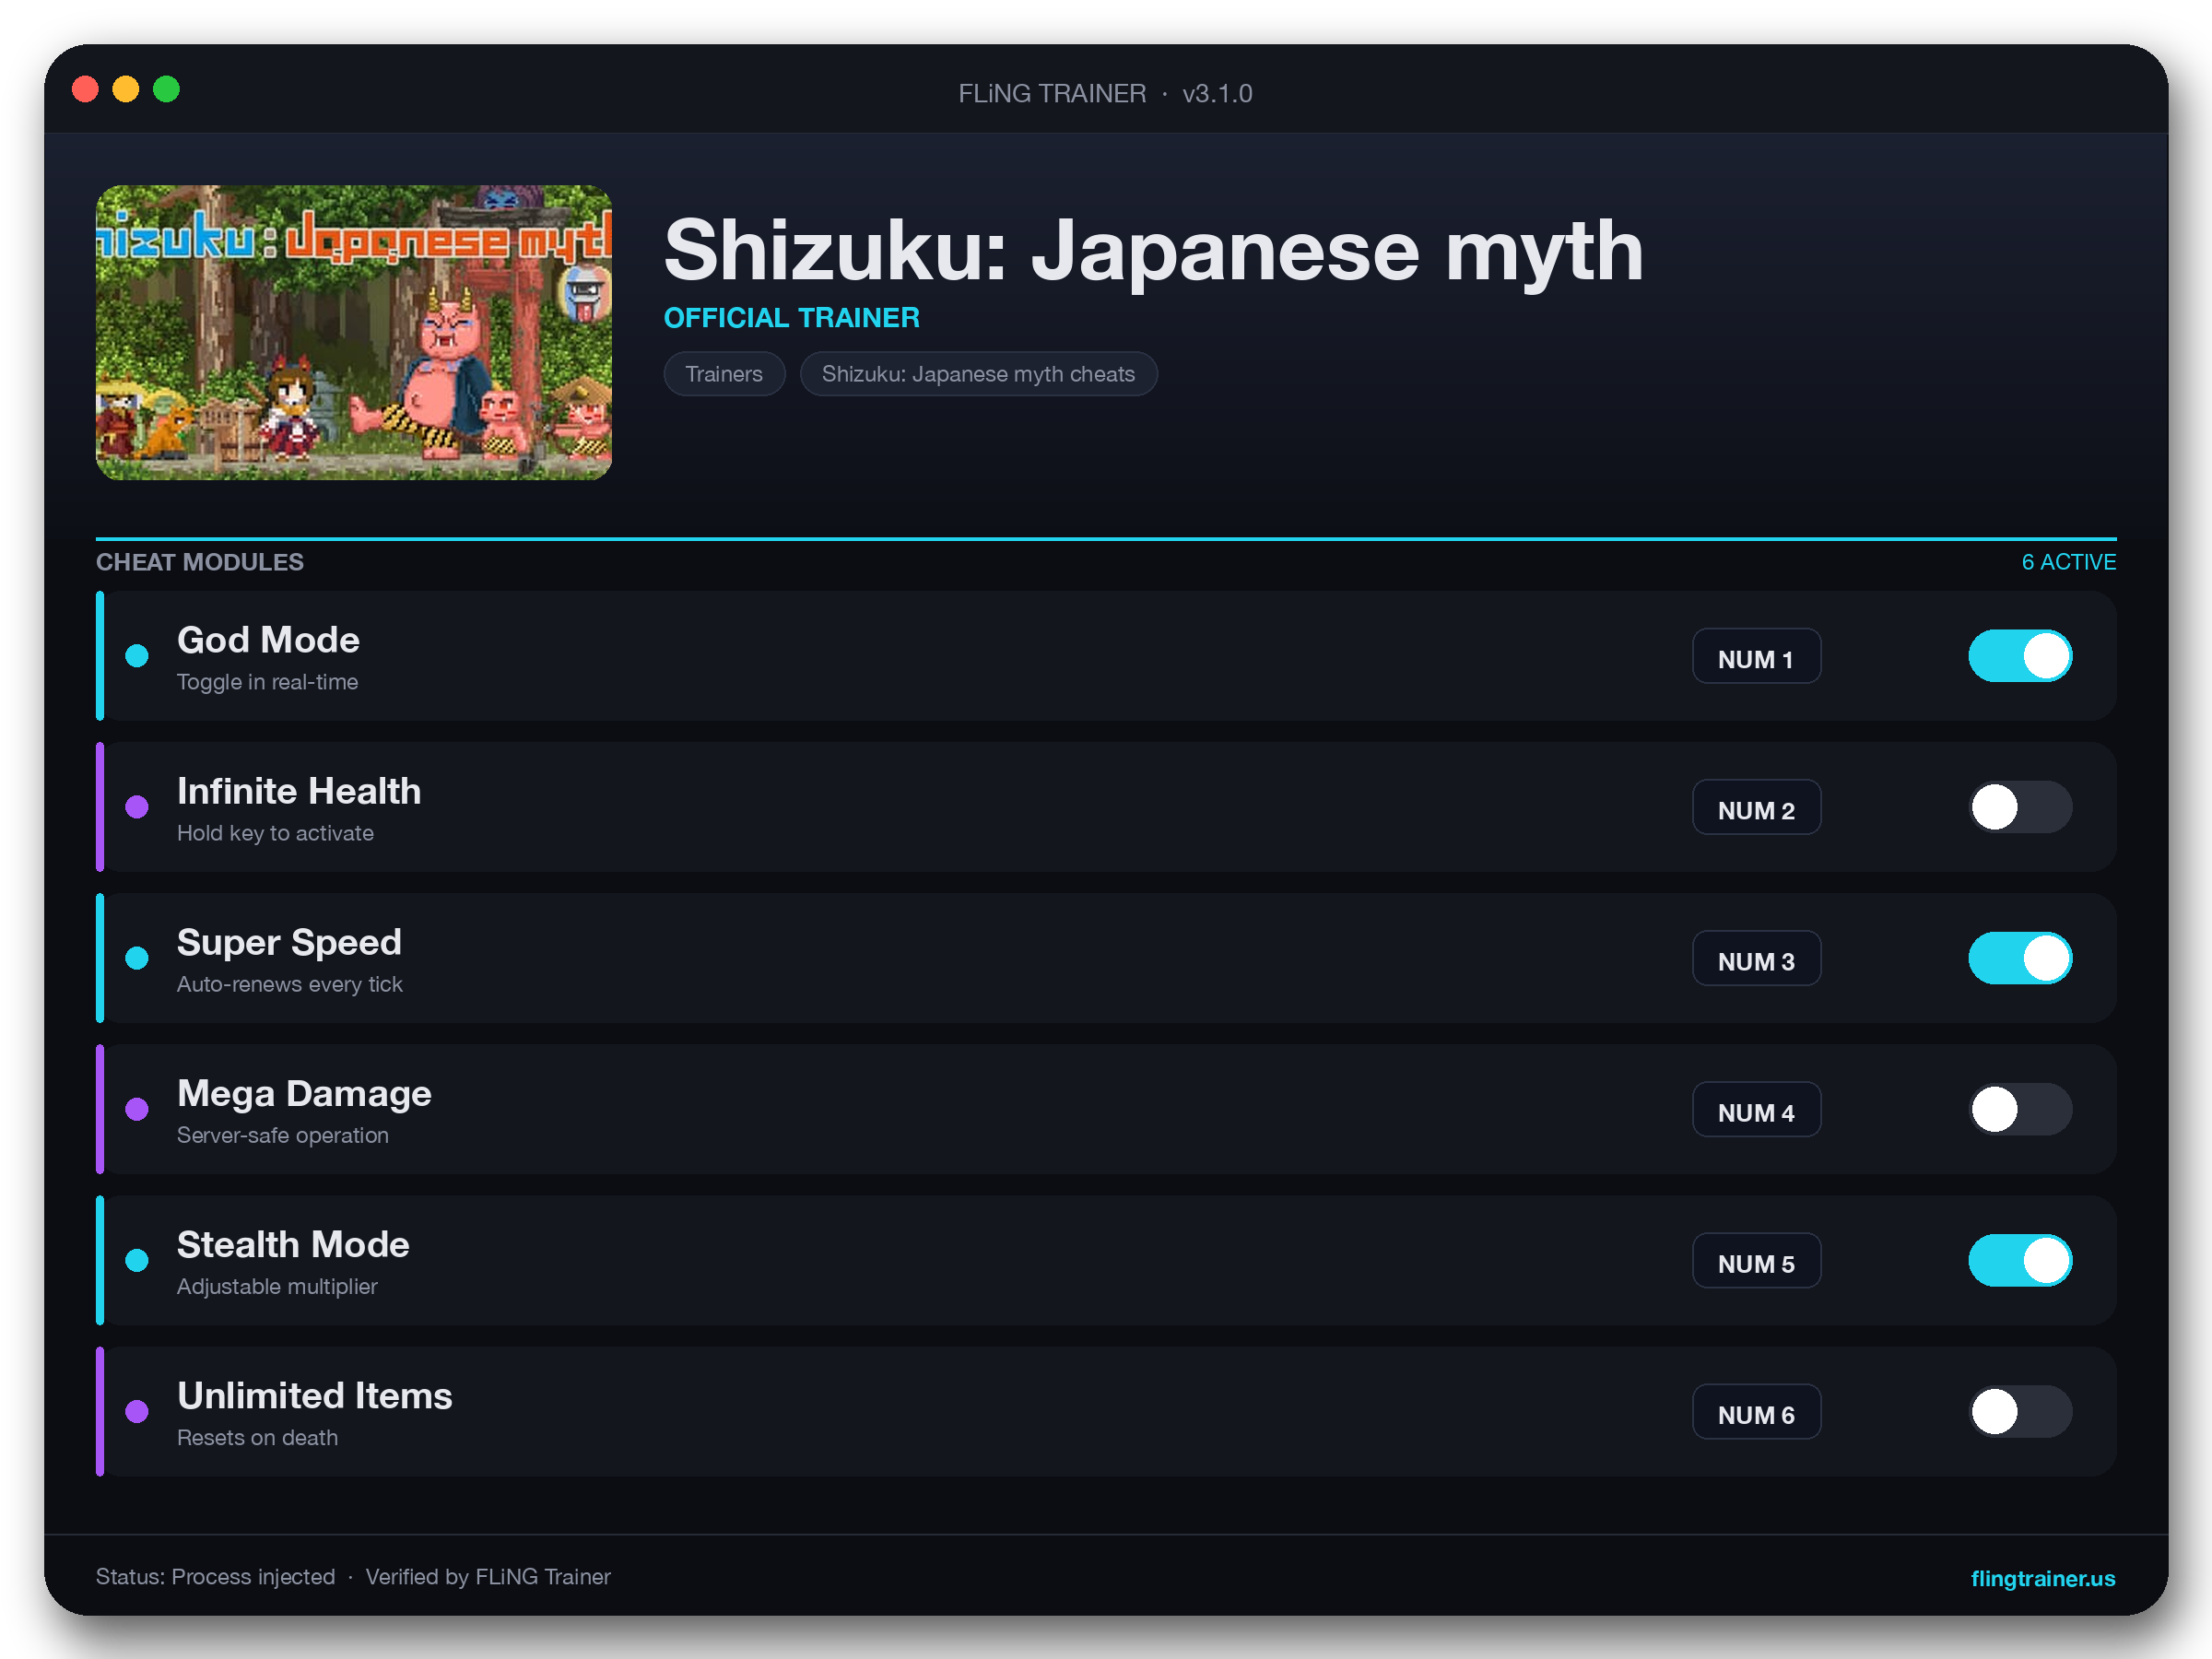The width and height of the screenshot is (2212, 1659).
Task: Turn off the God Mode toggle
Action: click(2019, 656)
